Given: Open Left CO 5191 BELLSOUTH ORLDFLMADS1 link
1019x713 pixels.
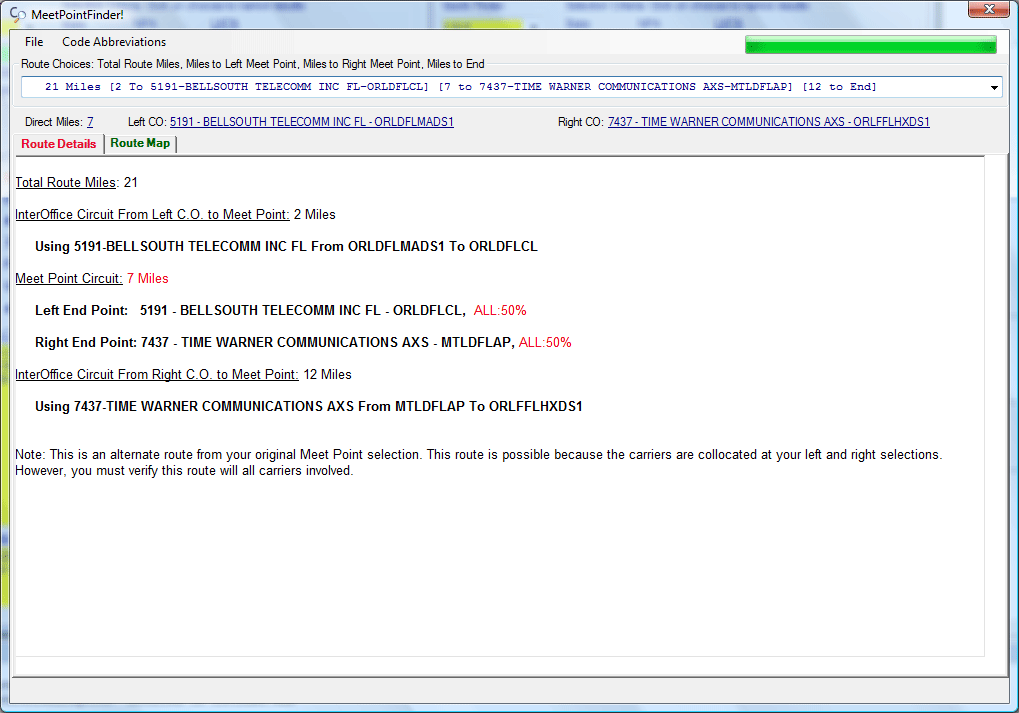Looking at the screenshot, I should click(311, 122).
